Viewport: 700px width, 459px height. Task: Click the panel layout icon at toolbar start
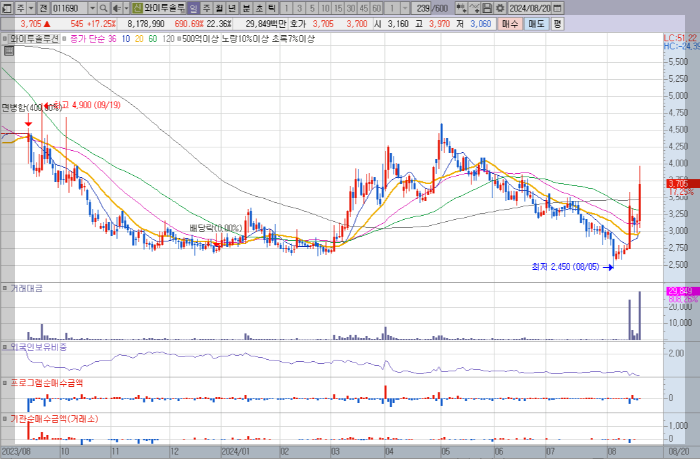(7, 8)
